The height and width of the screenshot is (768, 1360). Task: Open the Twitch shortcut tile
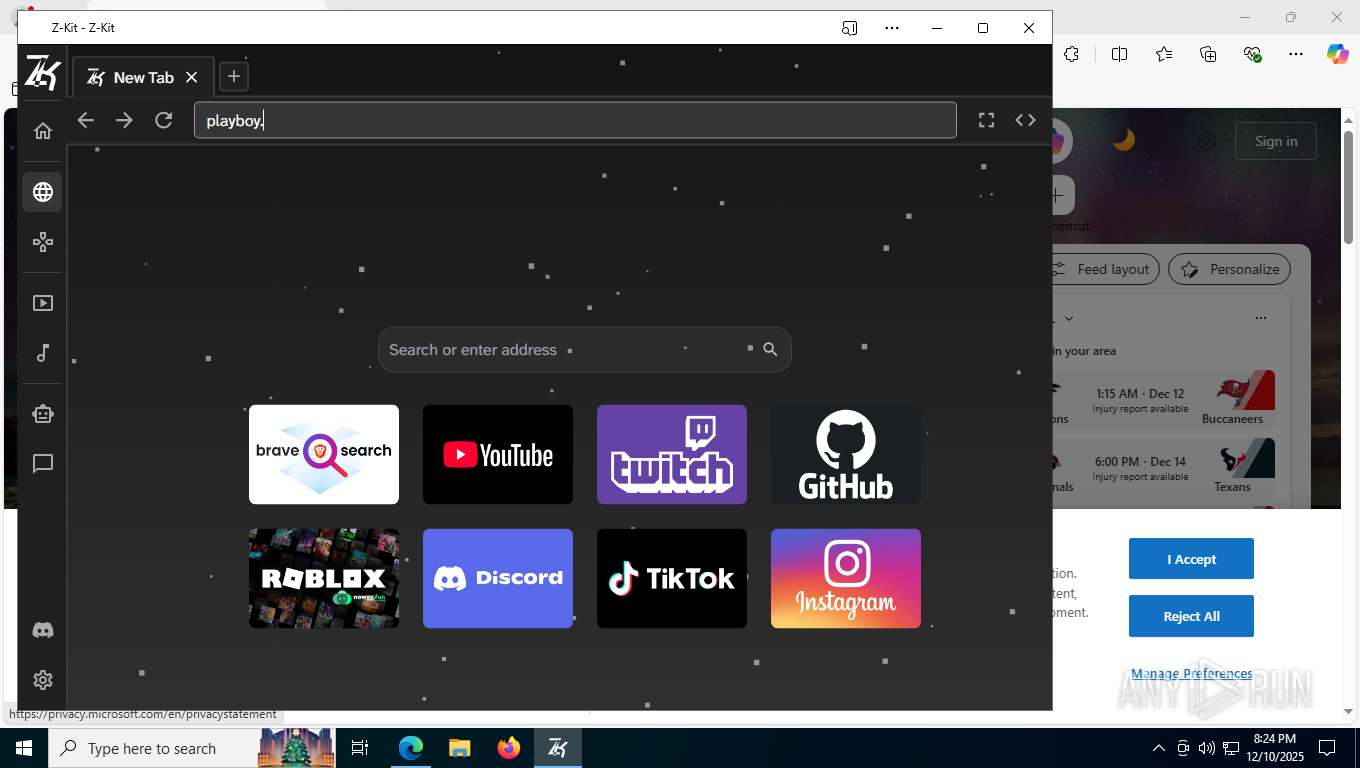tap(672, 454)
